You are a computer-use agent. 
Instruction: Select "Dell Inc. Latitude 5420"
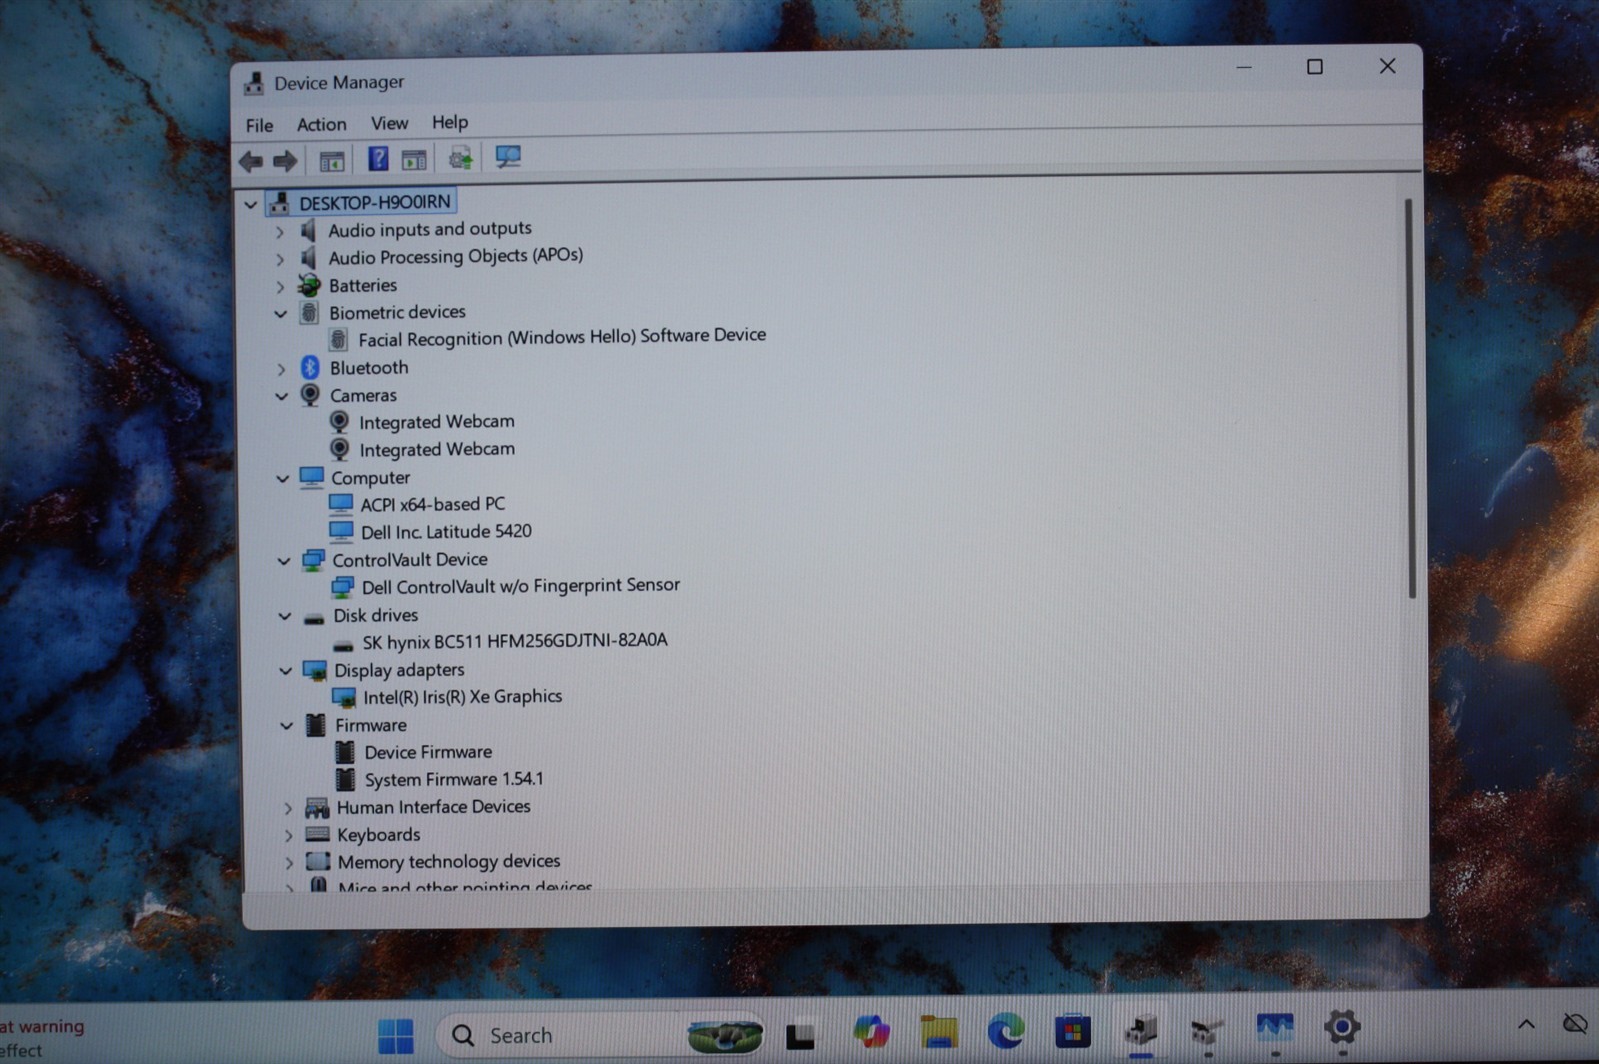pos(446,532)
